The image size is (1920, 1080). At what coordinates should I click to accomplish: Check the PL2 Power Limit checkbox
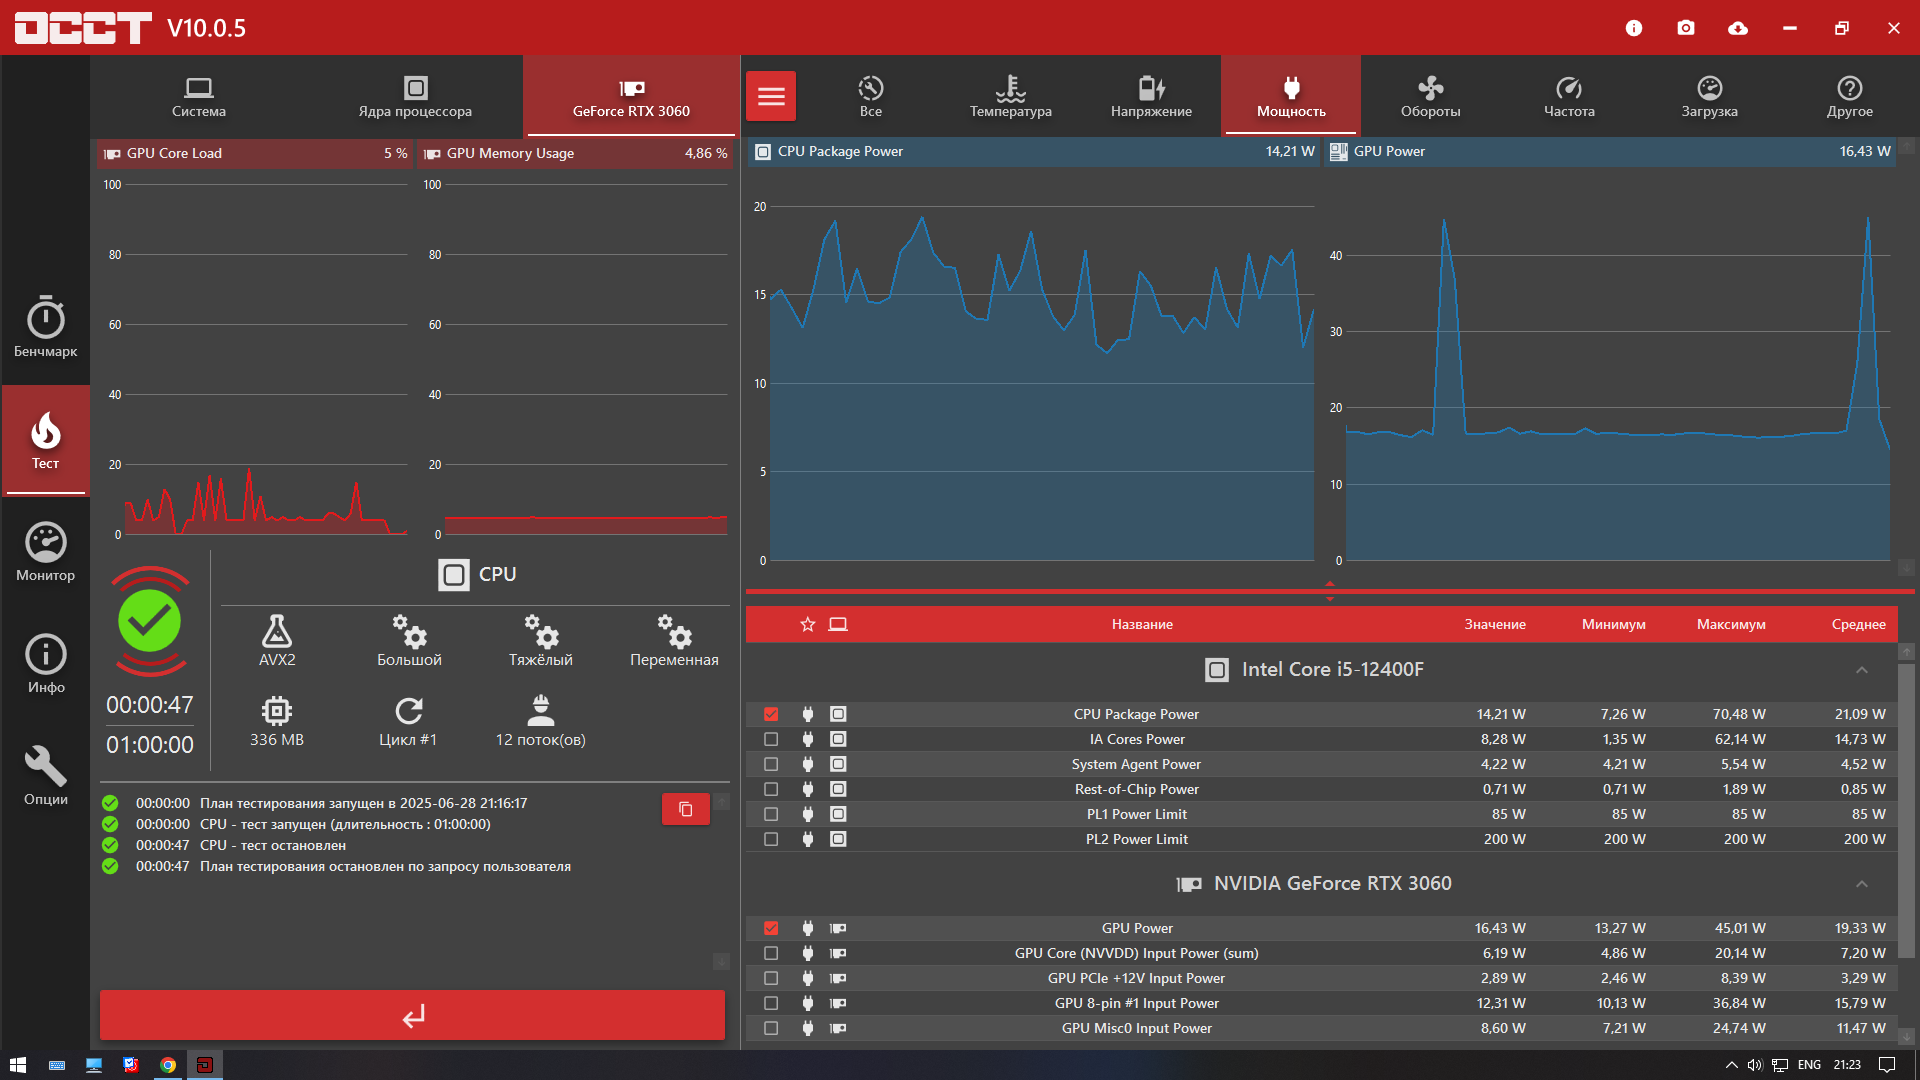click(x=771, y=839)
